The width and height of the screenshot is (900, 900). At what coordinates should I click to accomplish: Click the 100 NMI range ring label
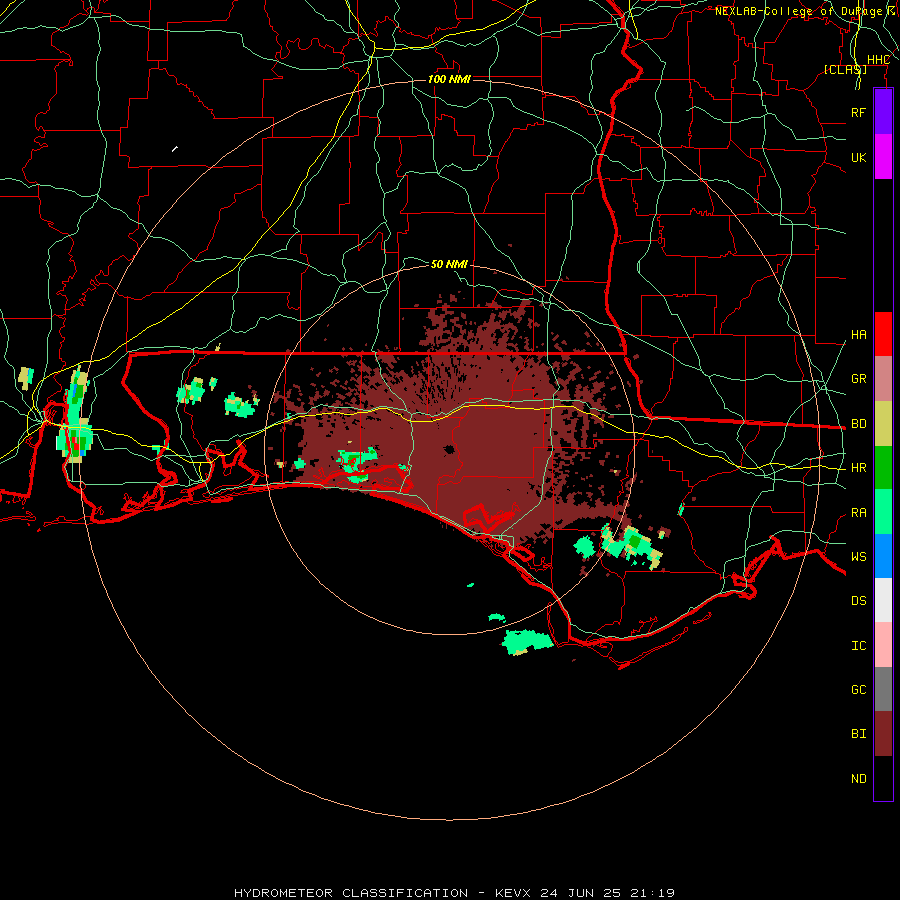pos(449,79)
